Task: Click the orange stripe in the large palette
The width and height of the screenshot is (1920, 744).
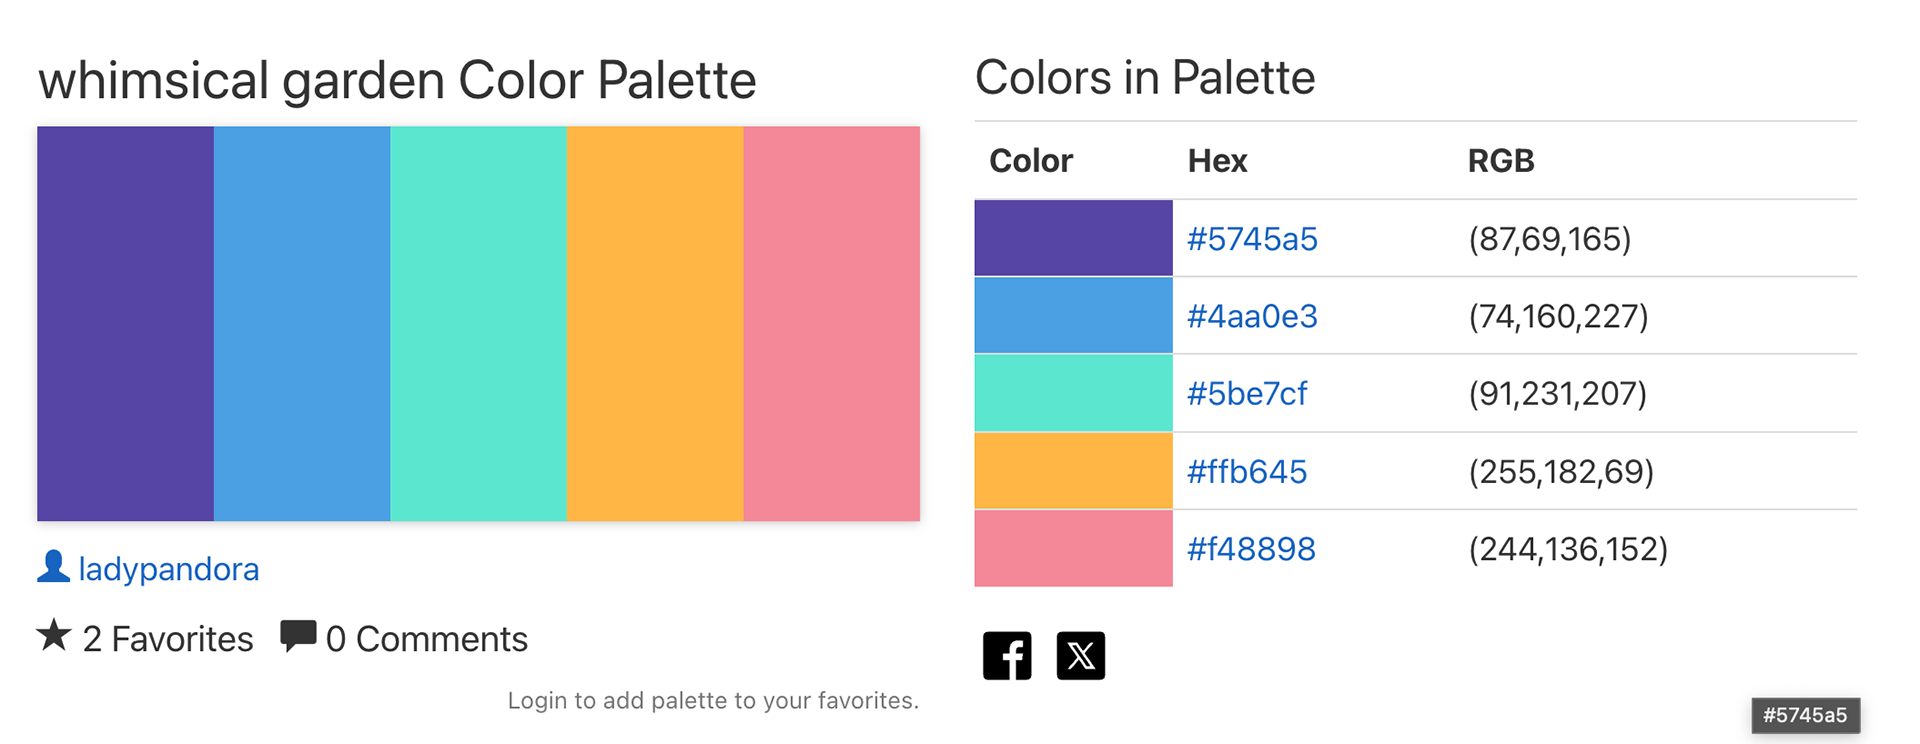Action: 655,323
